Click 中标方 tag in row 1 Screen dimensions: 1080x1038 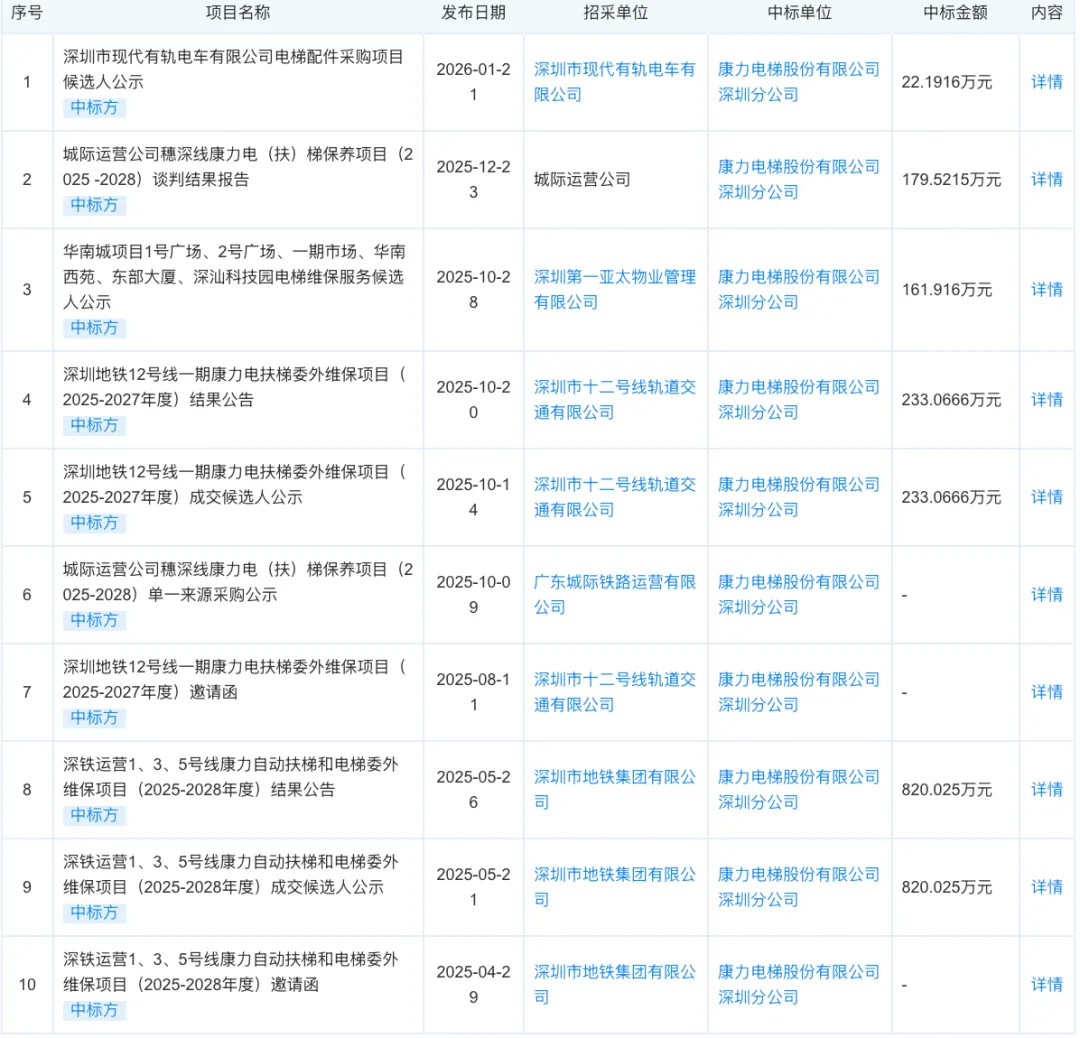94,108
